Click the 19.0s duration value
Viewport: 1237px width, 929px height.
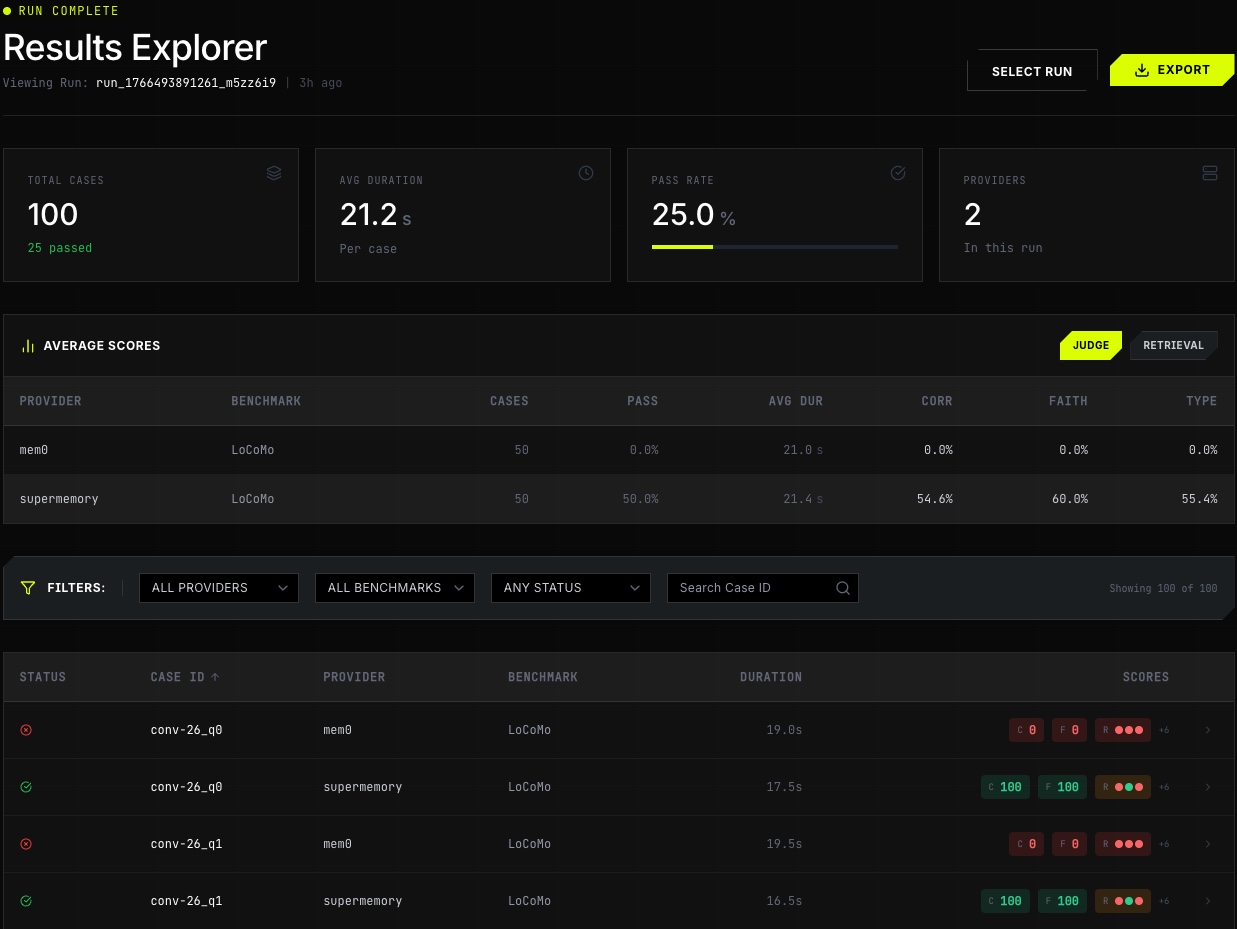(784, 730)
